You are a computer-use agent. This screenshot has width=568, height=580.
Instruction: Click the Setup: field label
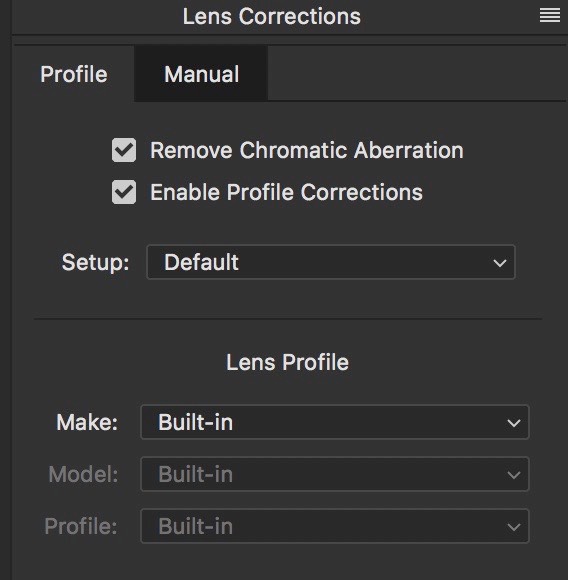pyautogui.click(x=95, y=262)
